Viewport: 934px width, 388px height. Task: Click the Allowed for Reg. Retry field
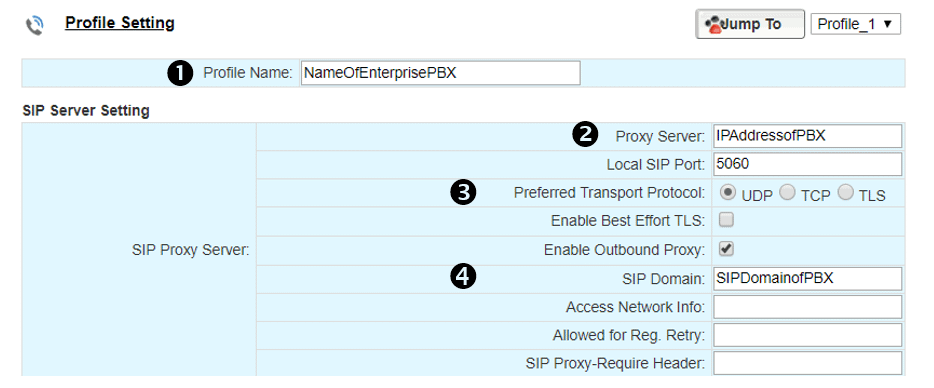(808, 336)
